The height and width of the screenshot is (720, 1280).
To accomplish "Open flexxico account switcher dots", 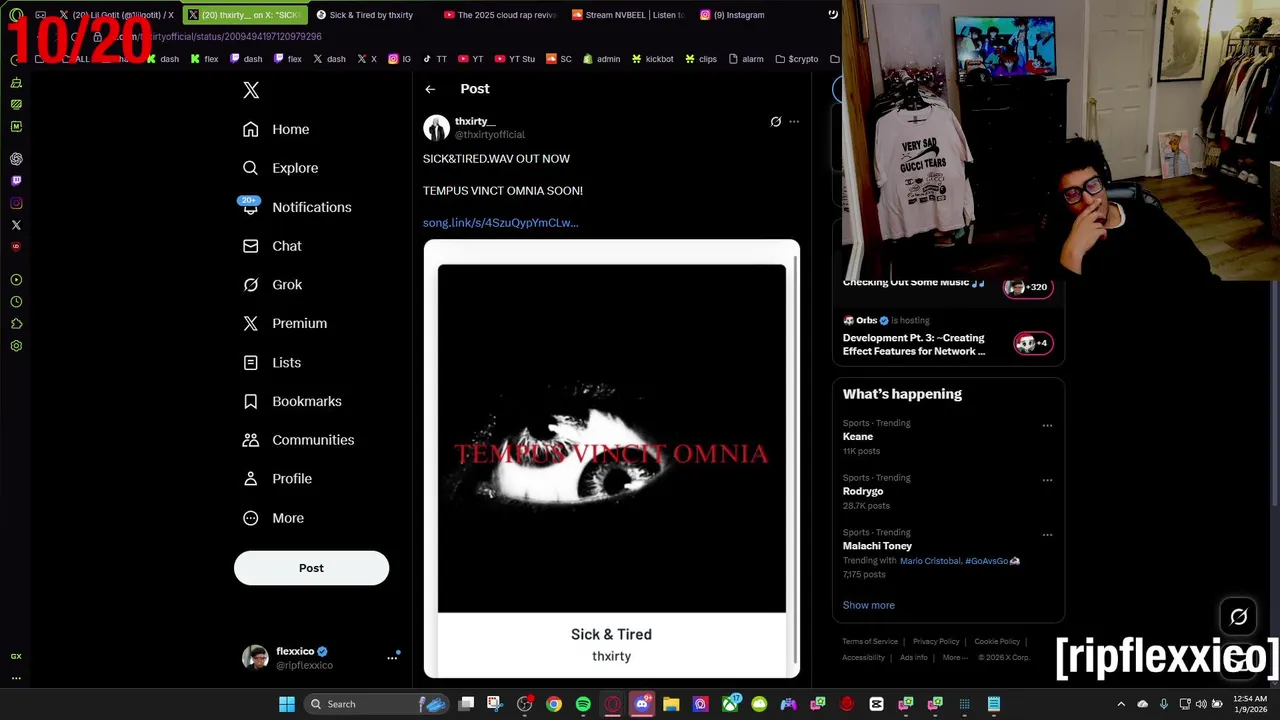I will click(392, 658).
